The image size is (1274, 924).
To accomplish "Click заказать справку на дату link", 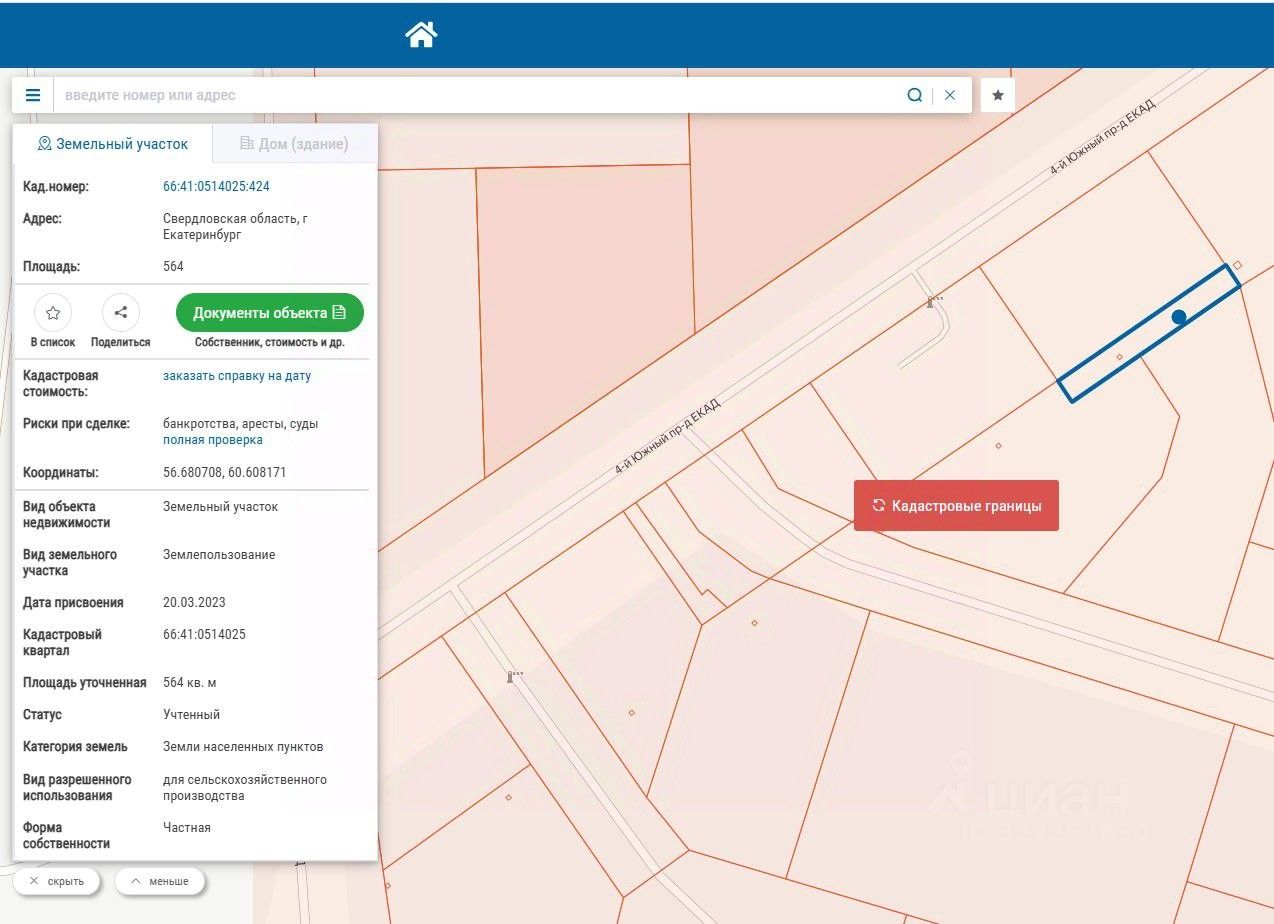I will [237, 376].
